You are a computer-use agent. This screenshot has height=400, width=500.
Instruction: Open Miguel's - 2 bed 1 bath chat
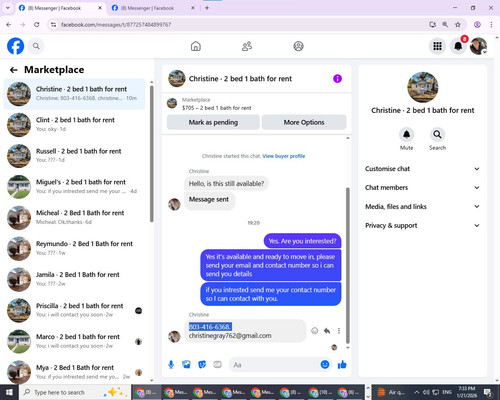pyautogui.click(x=75, y=187)
